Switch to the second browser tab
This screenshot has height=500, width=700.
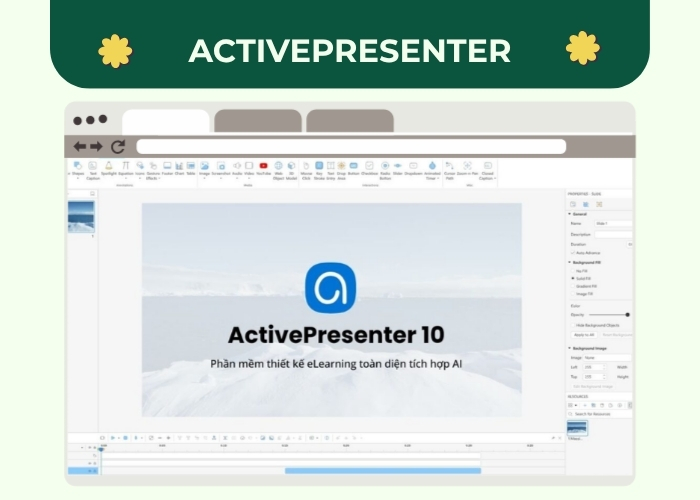(258, 121)
